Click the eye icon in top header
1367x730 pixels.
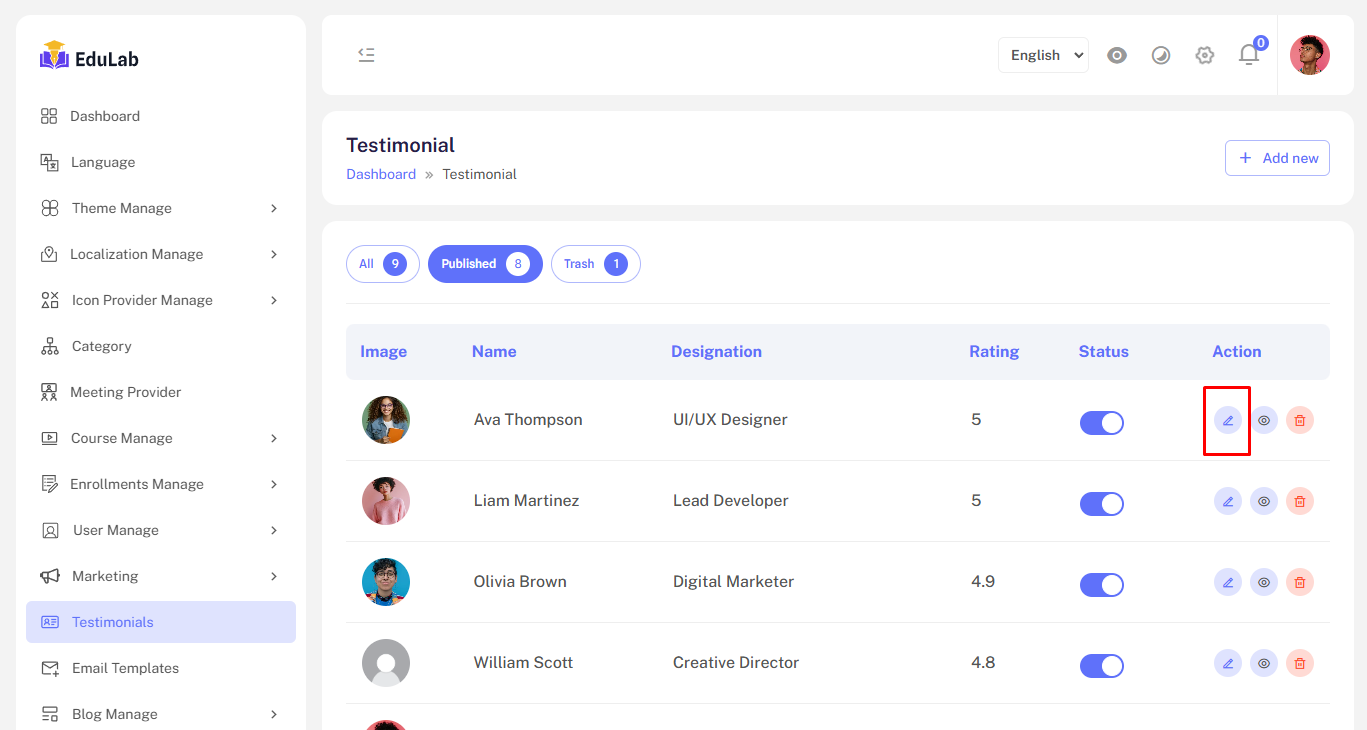(x=1117, y=55)
